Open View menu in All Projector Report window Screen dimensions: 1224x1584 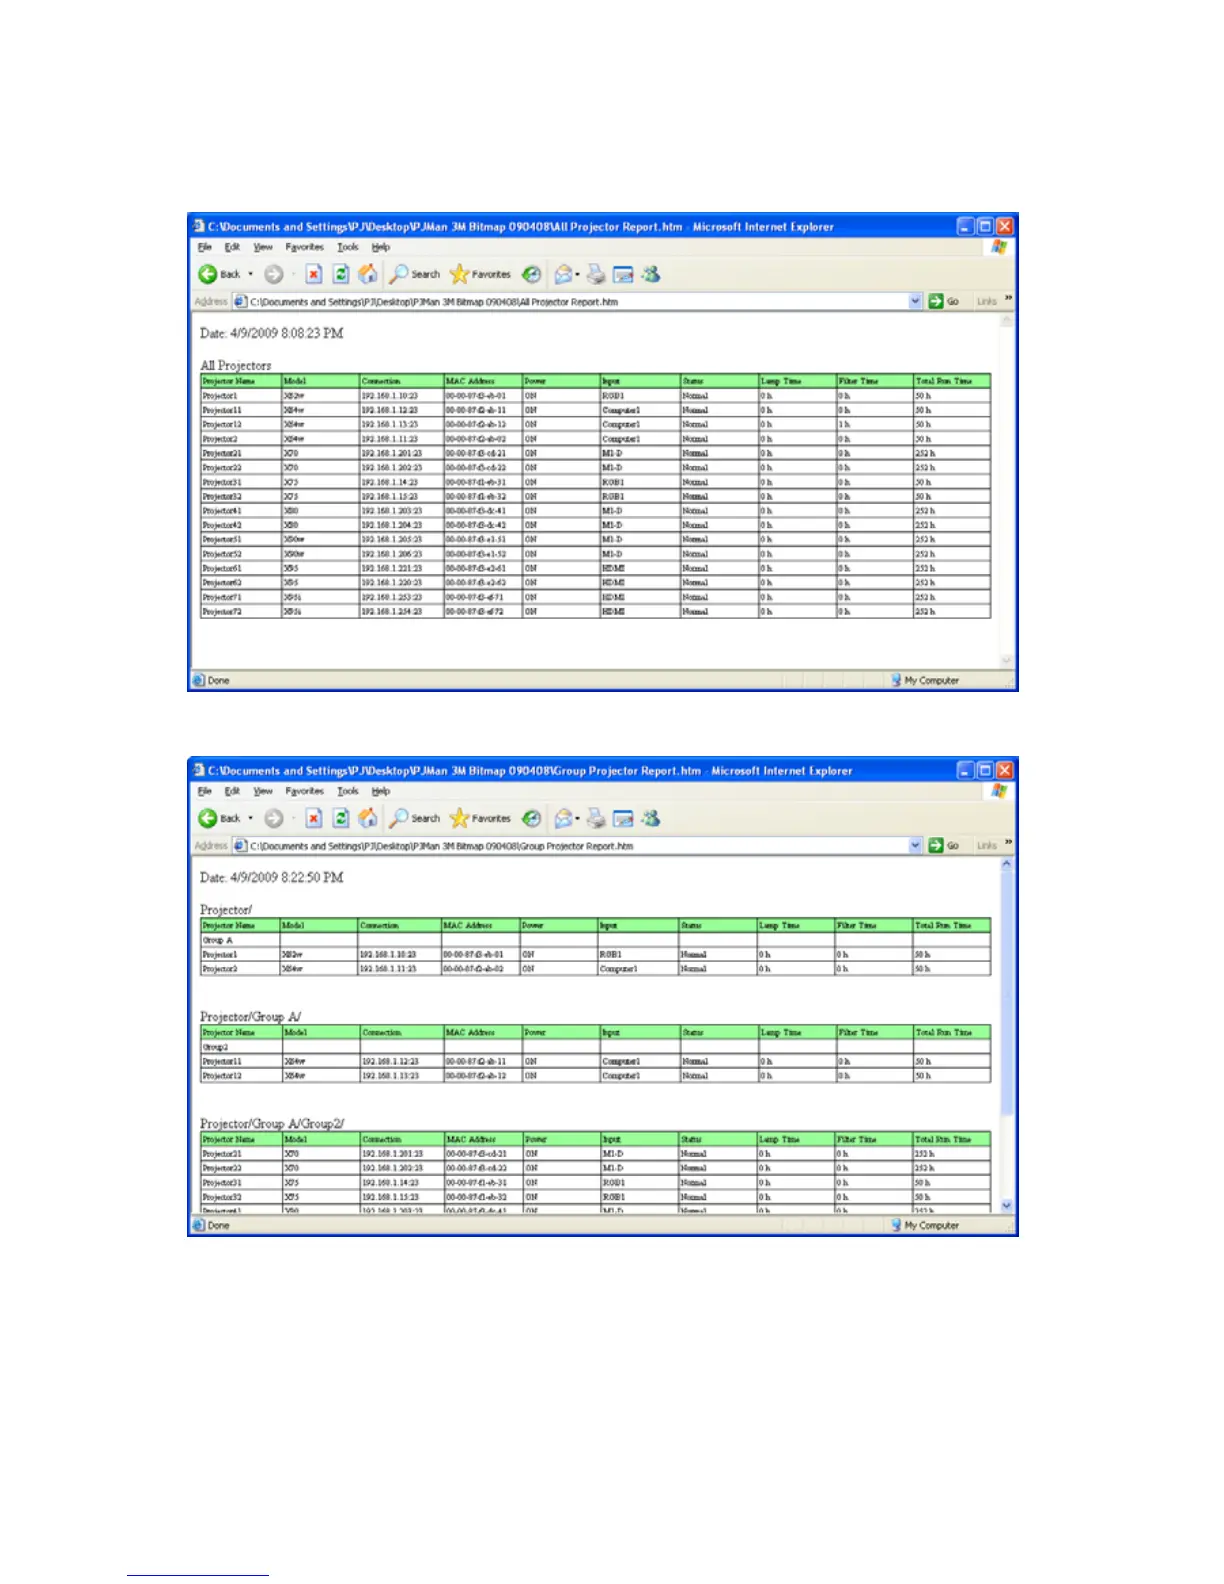[263, 247]
